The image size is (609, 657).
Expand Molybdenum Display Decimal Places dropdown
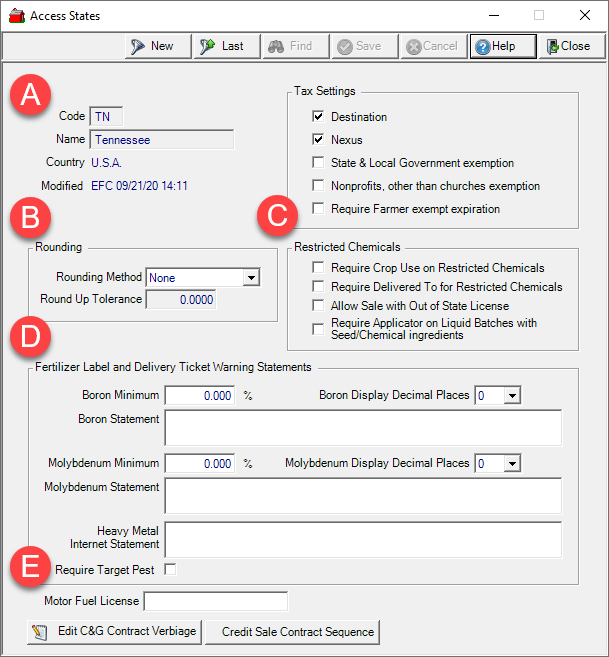click(512, 464)
